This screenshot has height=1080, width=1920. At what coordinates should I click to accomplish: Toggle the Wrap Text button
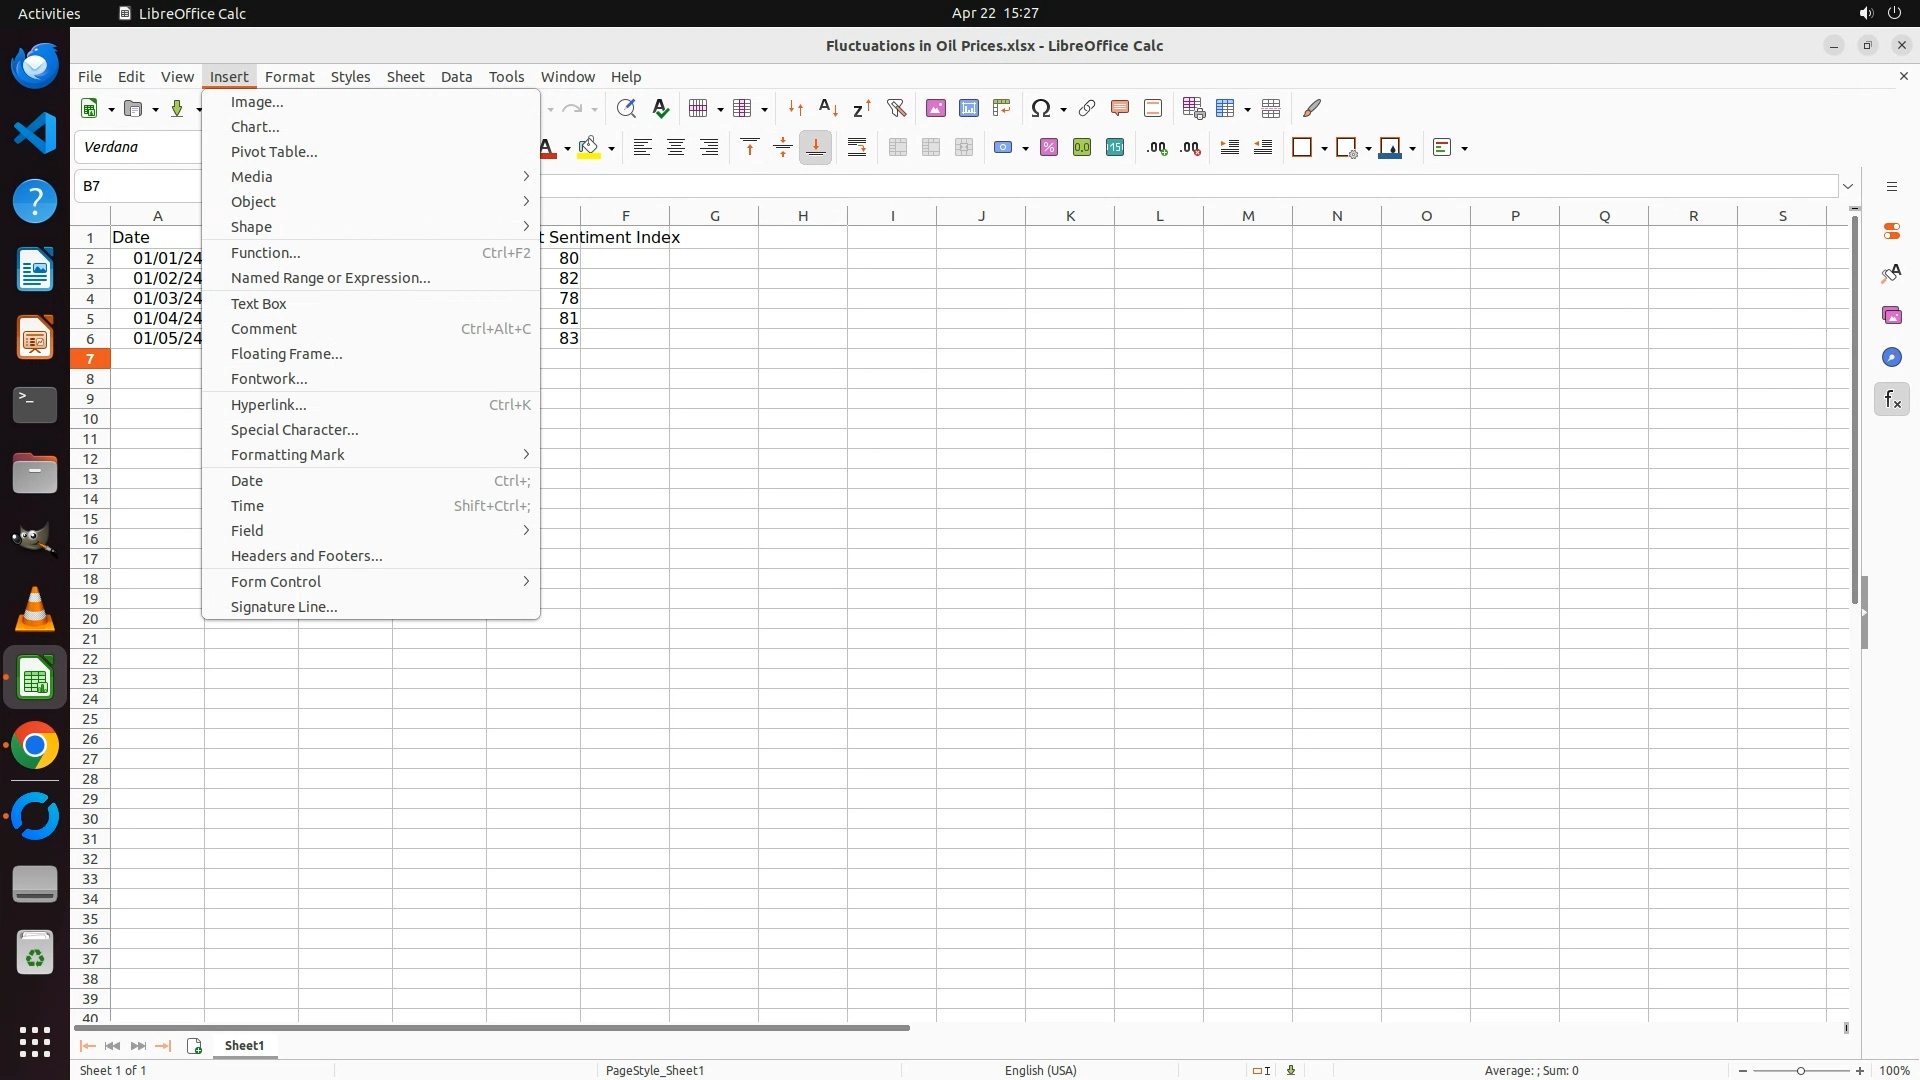coord(857,148)
